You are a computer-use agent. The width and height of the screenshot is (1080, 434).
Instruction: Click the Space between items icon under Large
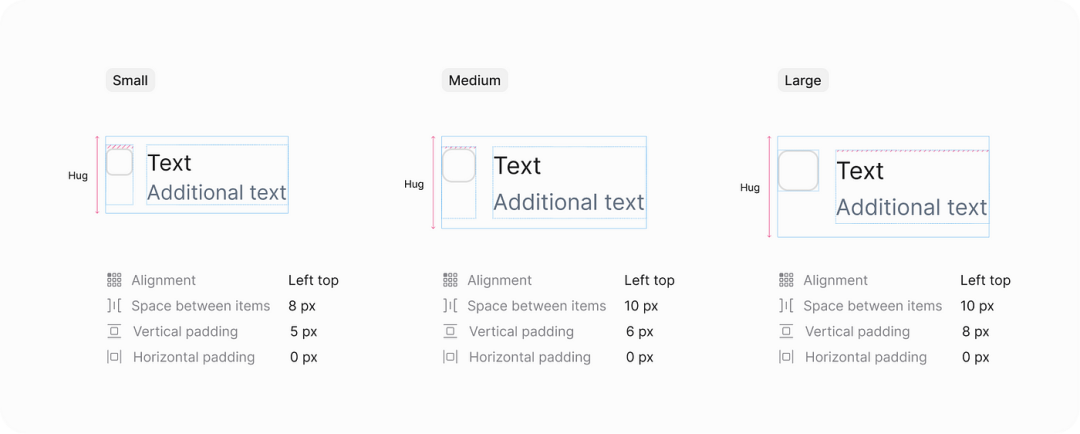[786, 305]
